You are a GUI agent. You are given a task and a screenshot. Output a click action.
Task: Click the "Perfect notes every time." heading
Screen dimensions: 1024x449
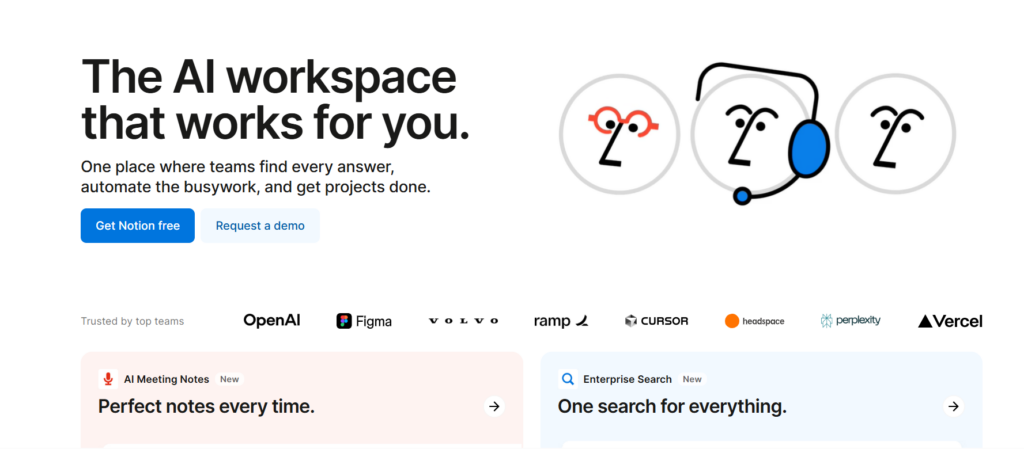tap(206, 406)
